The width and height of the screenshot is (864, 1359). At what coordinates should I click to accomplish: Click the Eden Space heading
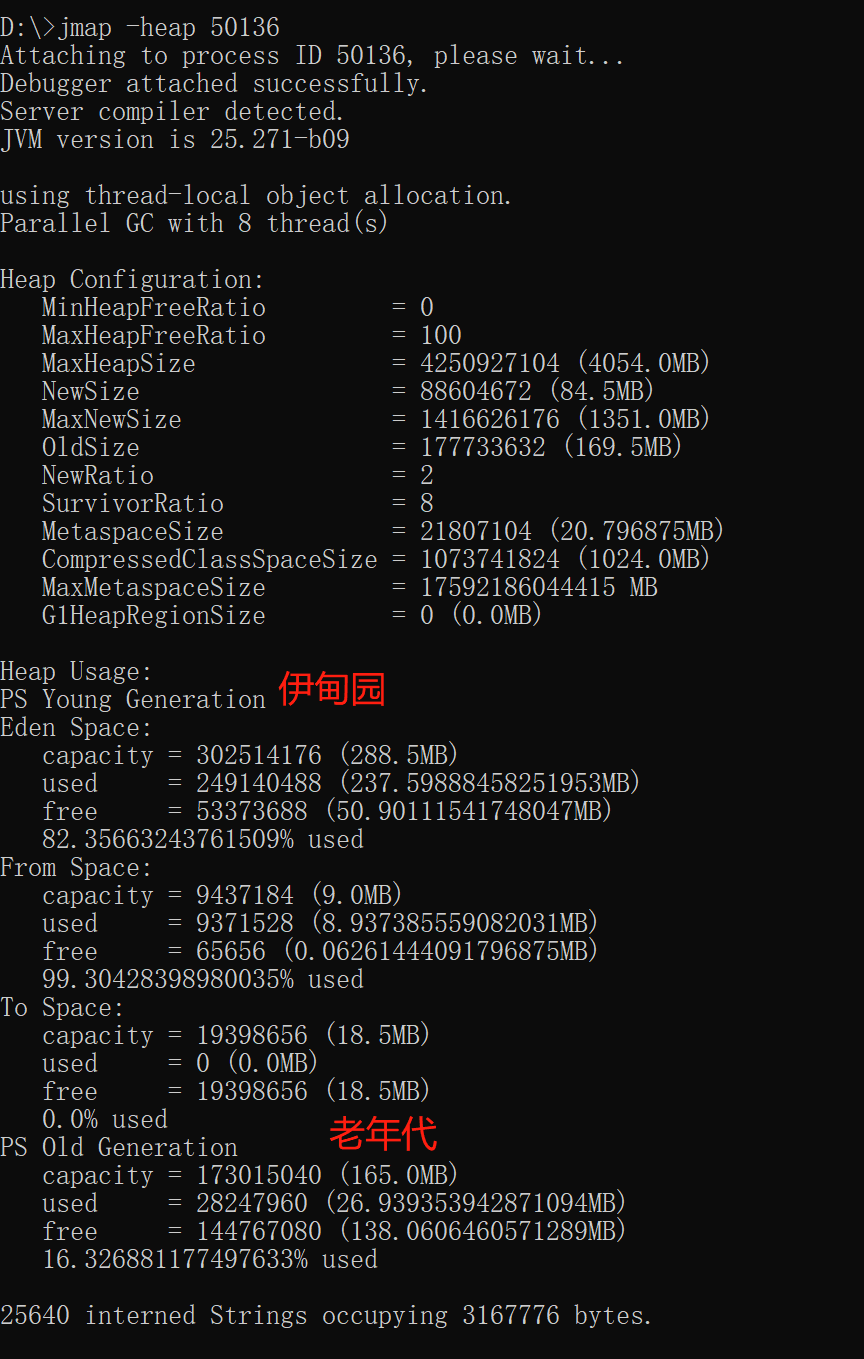(76, 727)
